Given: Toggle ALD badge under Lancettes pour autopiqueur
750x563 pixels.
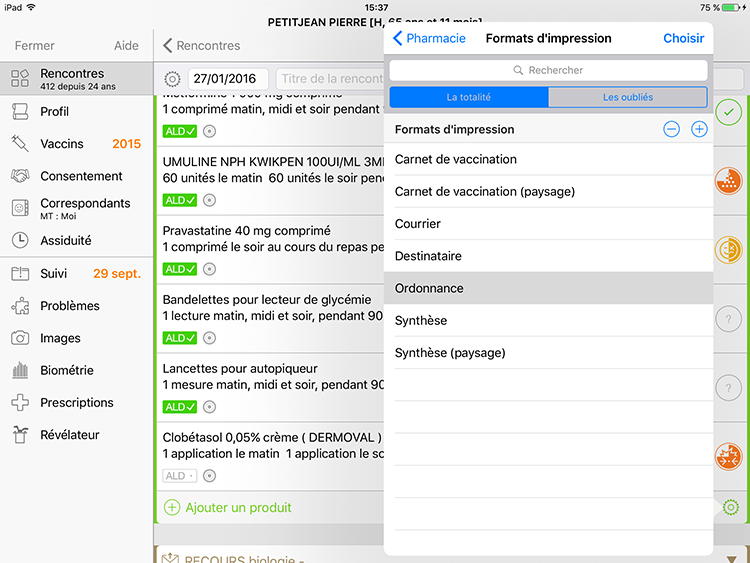Looking at the screenshot, I should (180, 407).
